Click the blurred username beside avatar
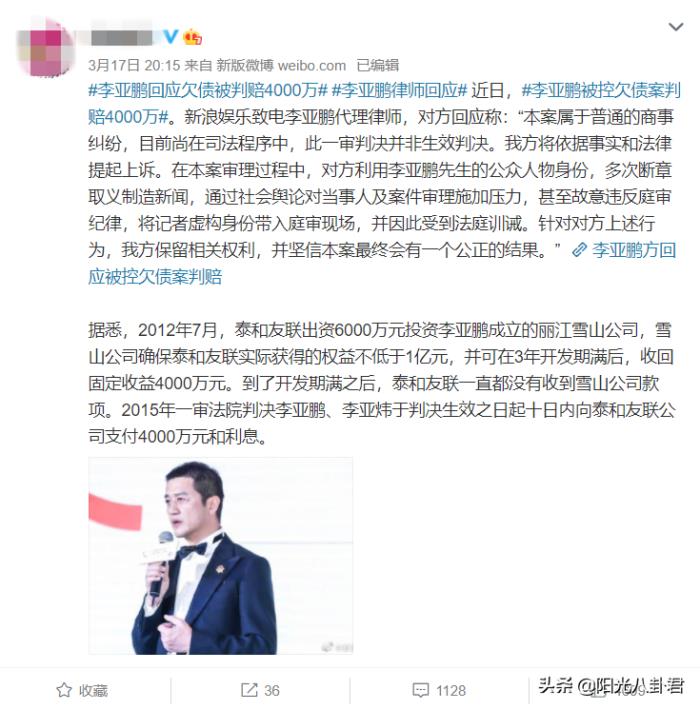The height and width of the screenshot is (710, 700). tap(121, 37)
